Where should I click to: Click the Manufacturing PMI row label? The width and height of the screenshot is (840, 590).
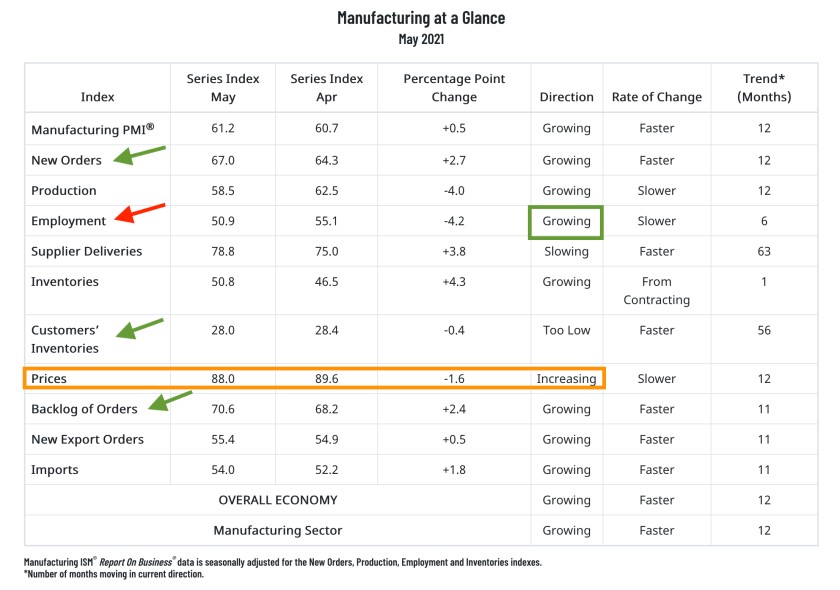(x=93, y=129)
